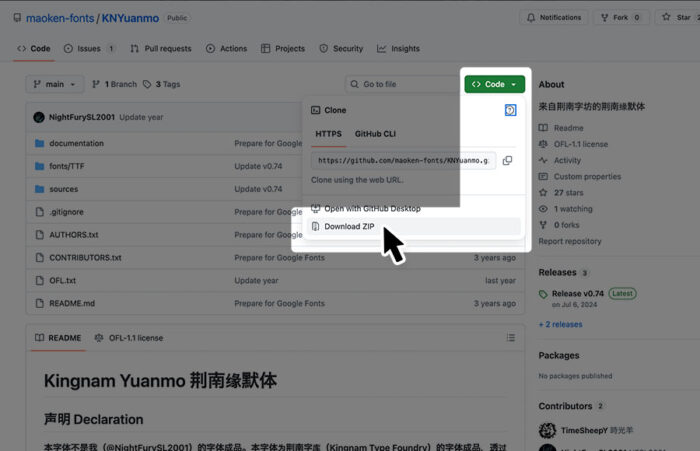This screenshot has height=451, width=700.
Task: Switch to the GitHub CLI tab
Action: pos(375,134)
